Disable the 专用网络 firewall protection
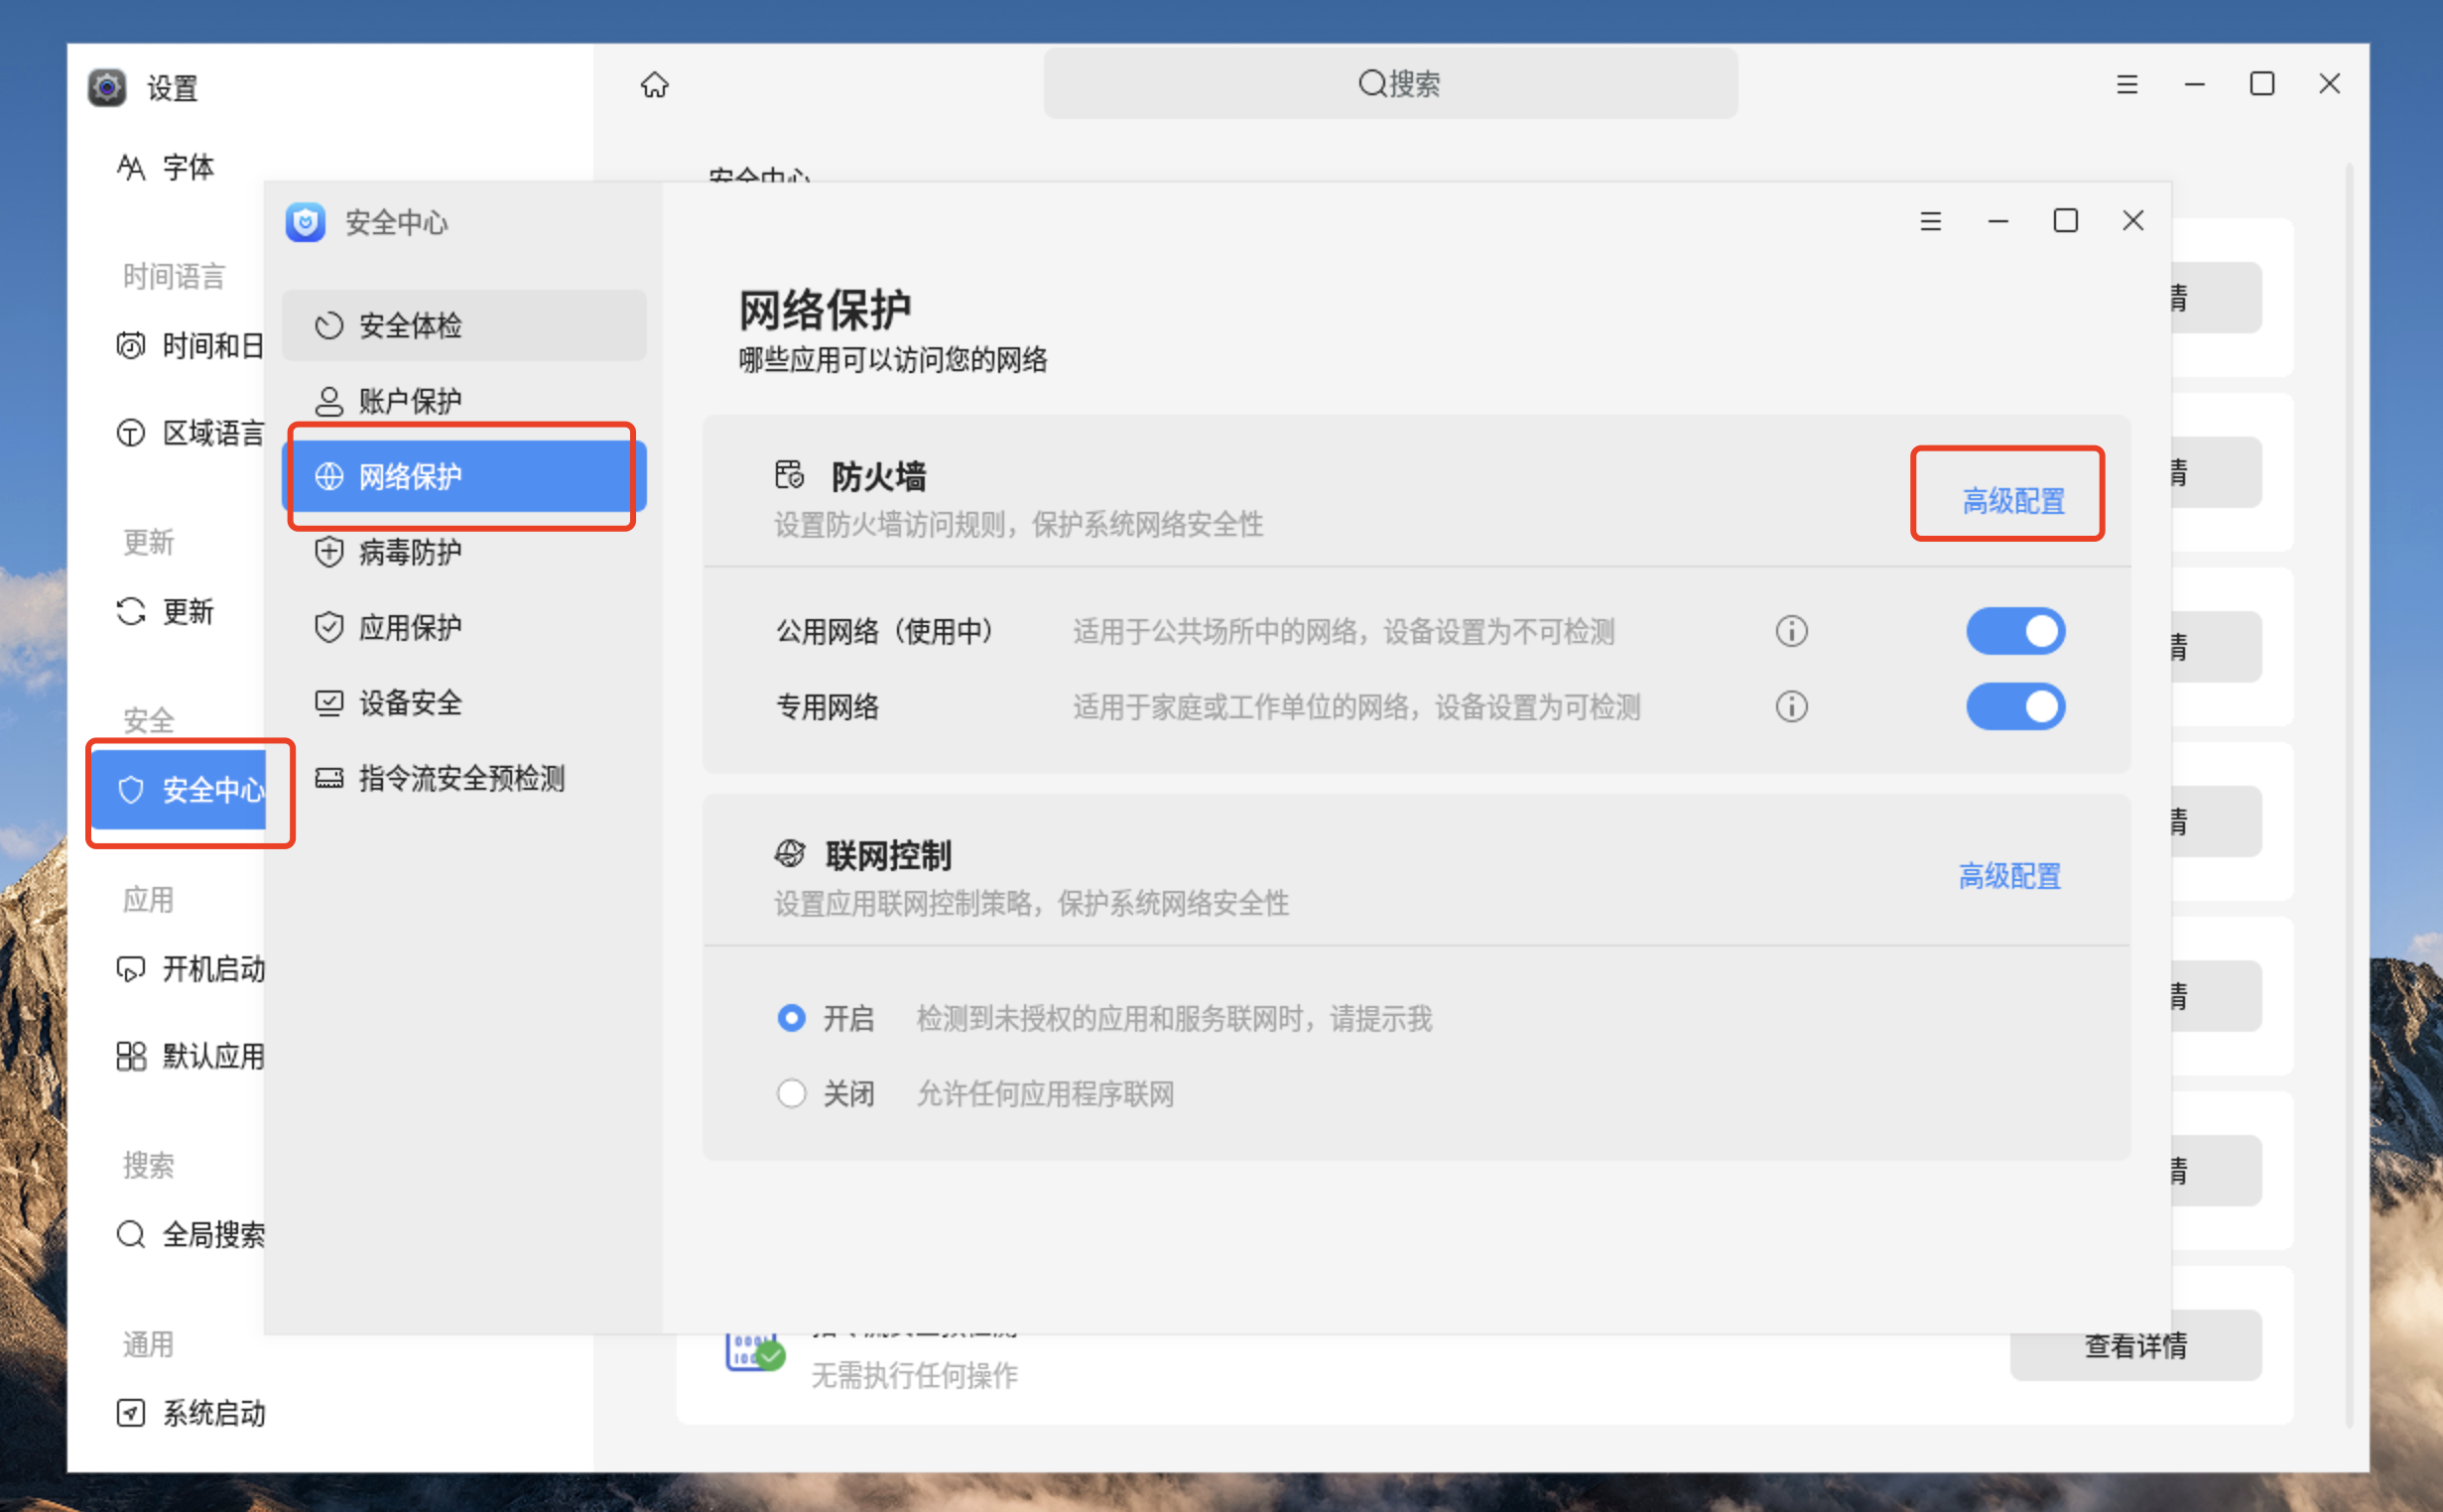The image size is (2443, 1512). (x=2015, y=707)
